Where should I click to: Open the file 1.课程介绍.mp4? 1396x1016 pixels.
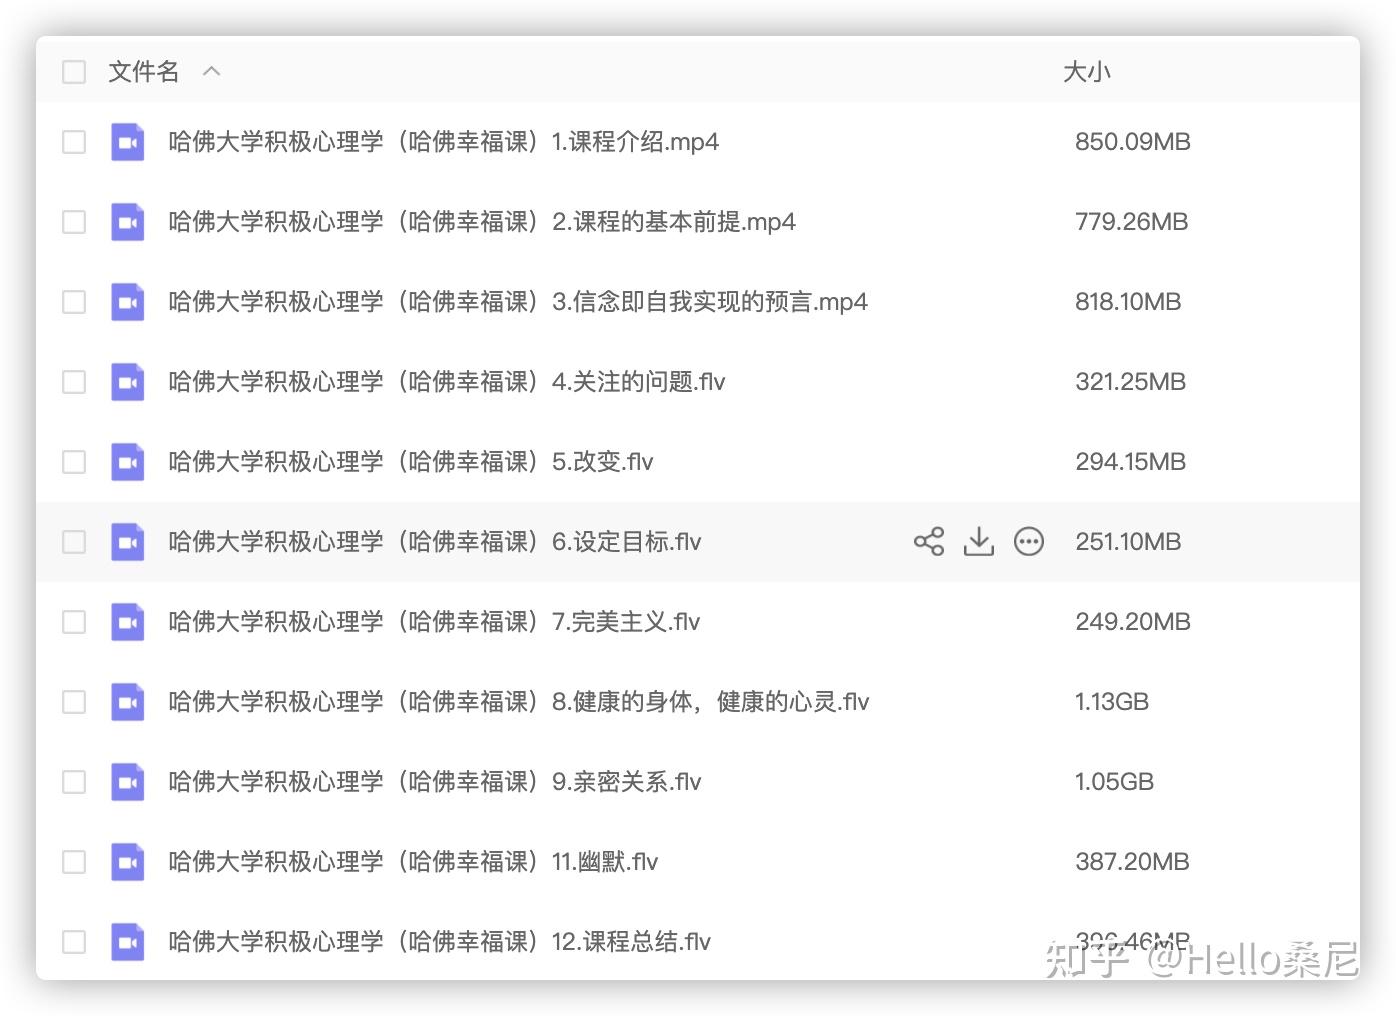444,142
